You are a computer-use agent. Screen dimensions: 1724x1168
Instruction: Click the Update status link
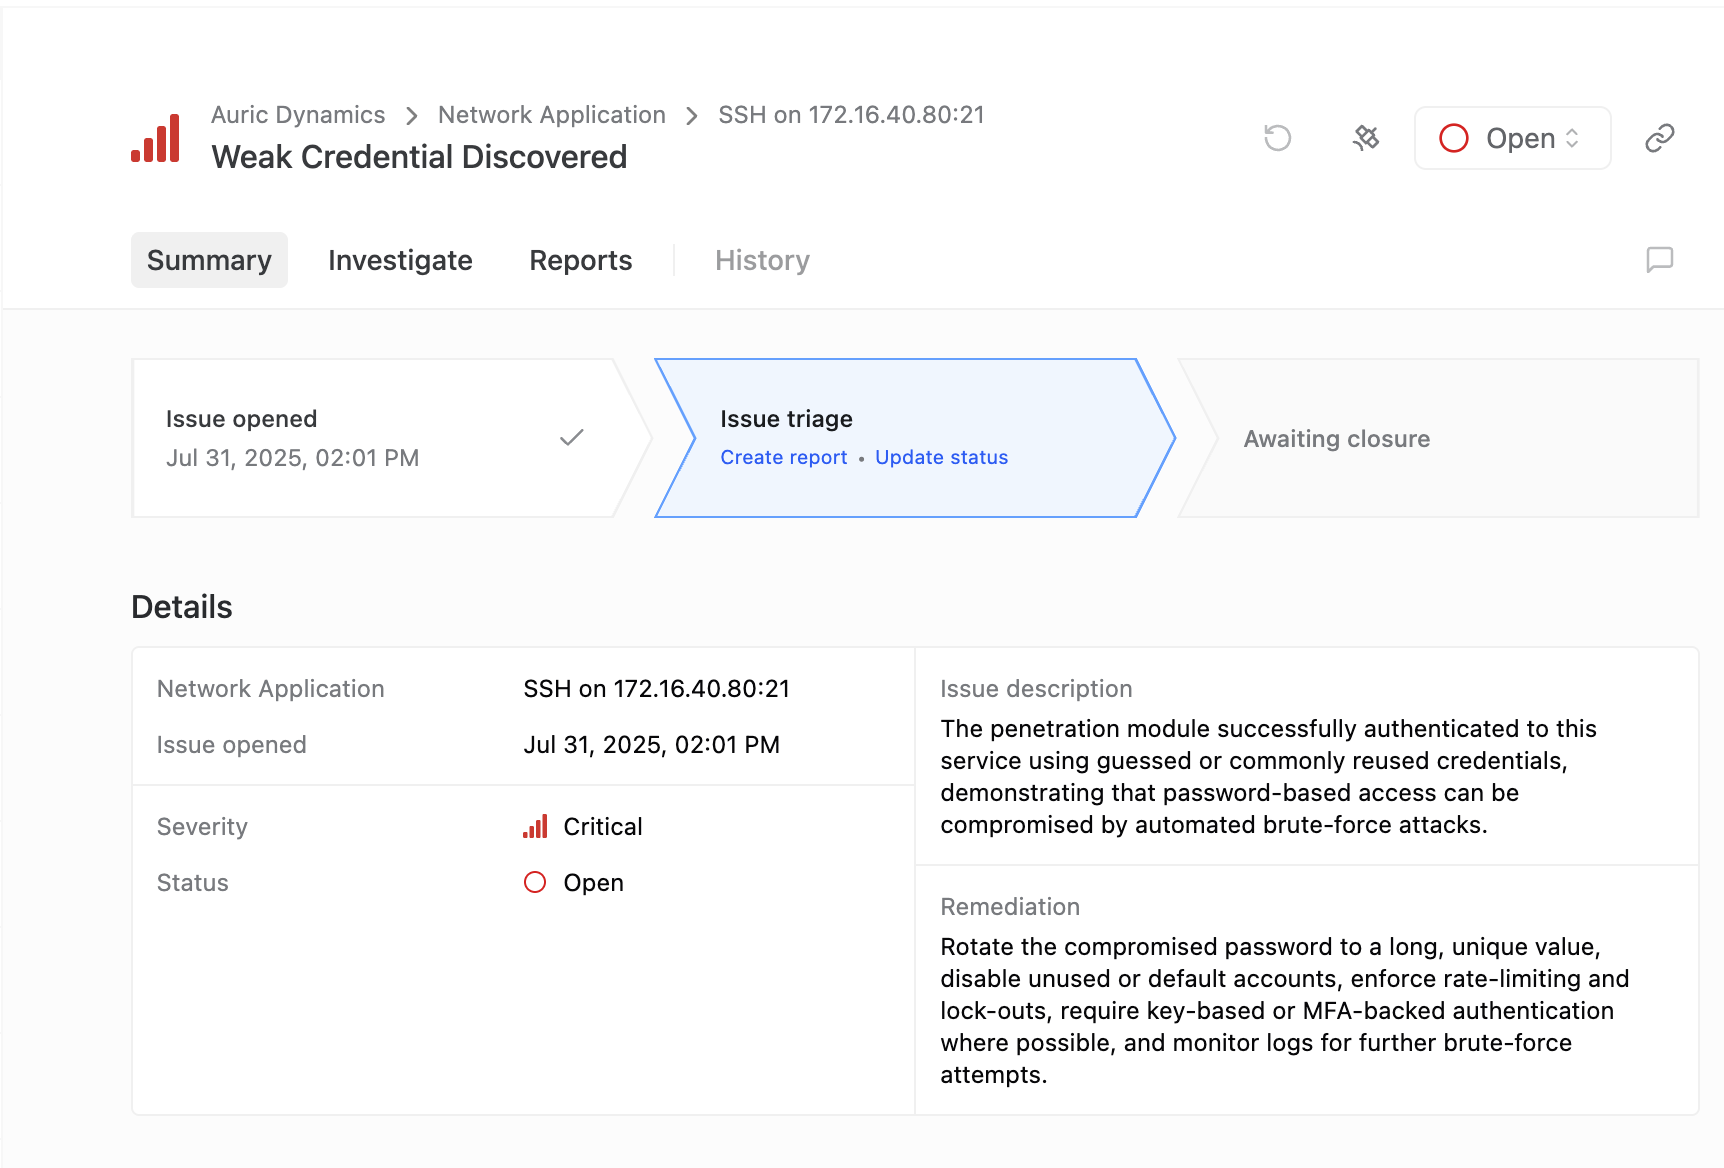click(x=941, y=457)
